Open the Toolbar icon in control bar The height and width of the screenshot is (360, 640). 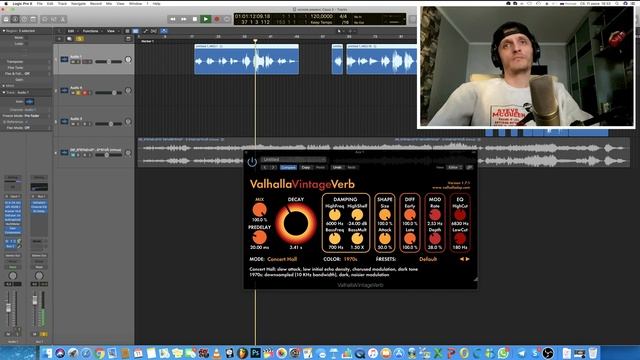point(33,19)
